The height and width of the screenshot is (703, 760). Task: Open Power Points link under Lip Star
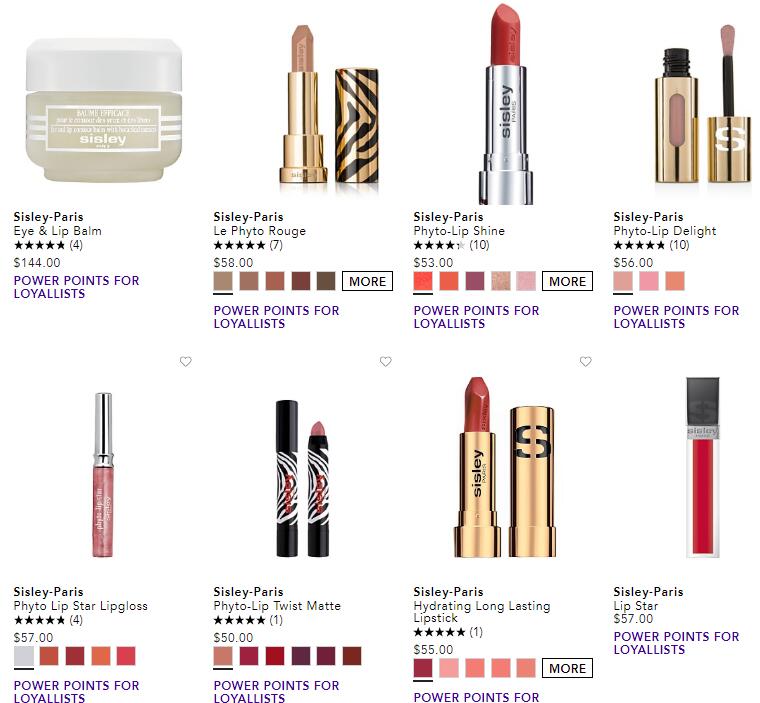point(677,643)
